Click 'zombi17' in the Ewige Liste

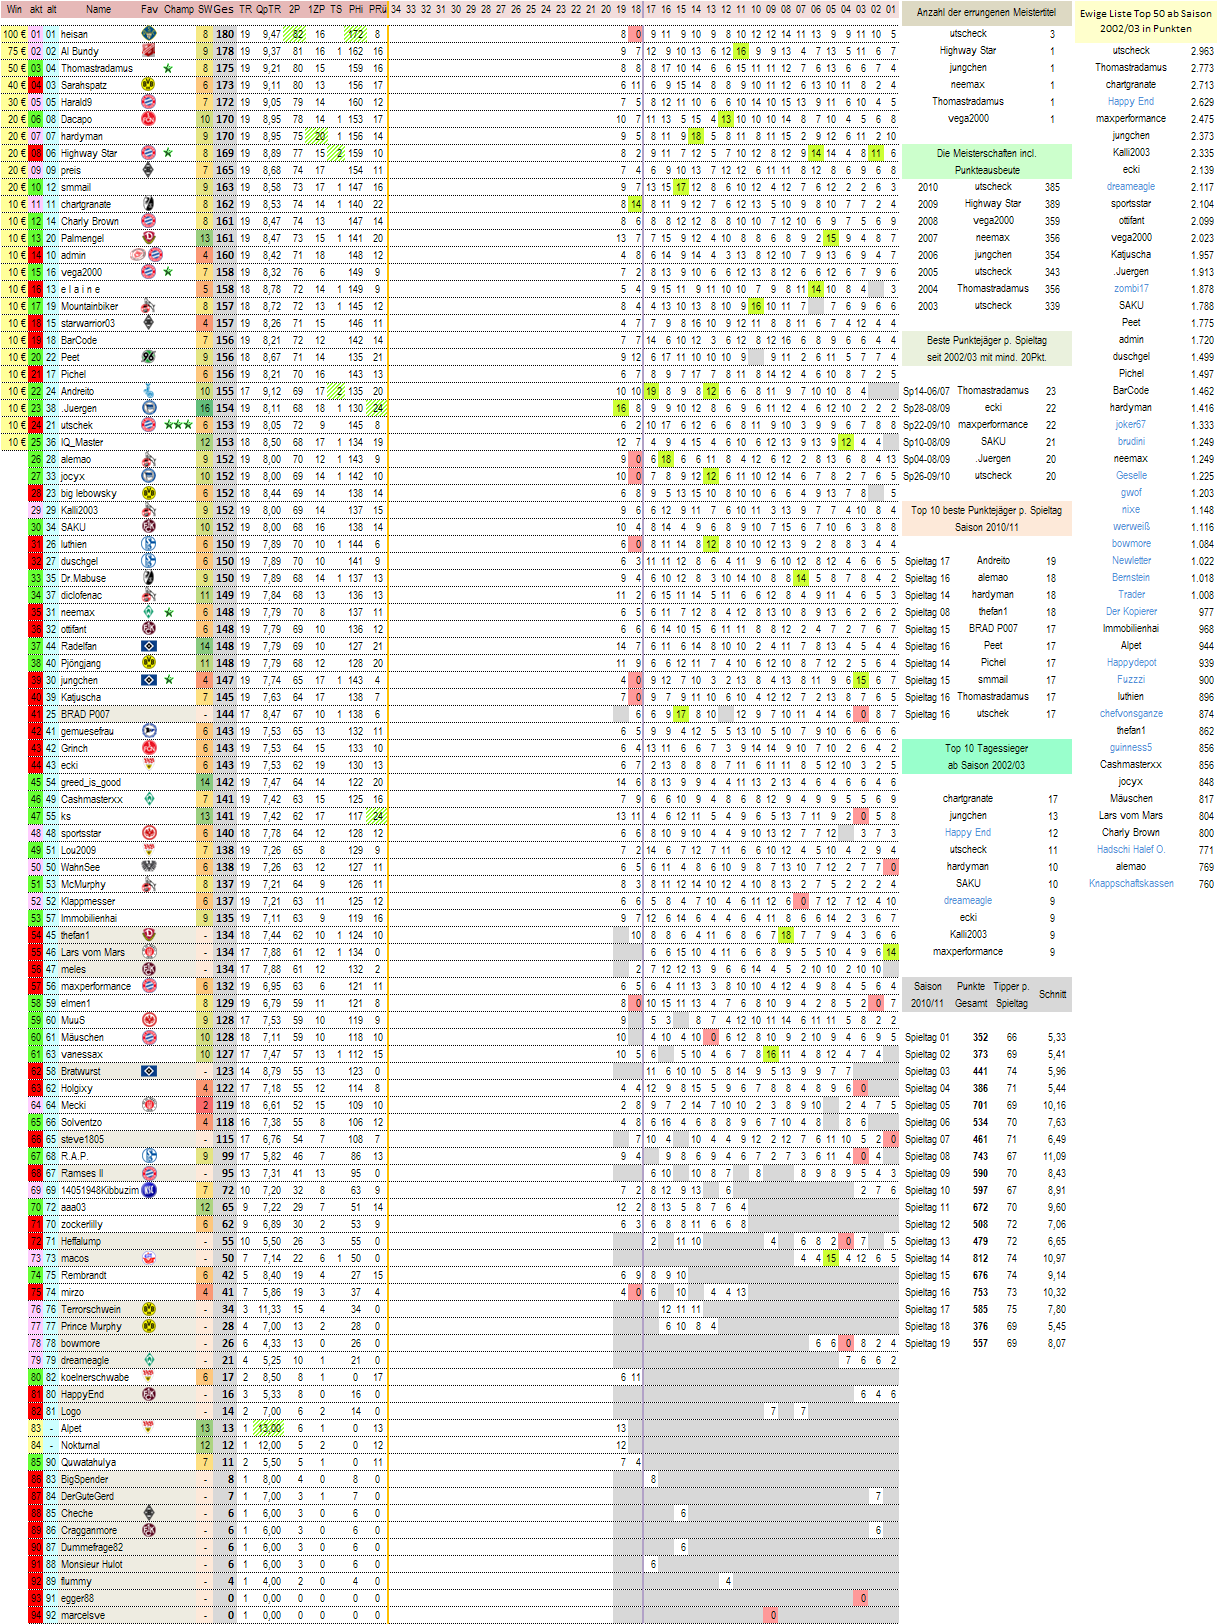[1131, 288]
